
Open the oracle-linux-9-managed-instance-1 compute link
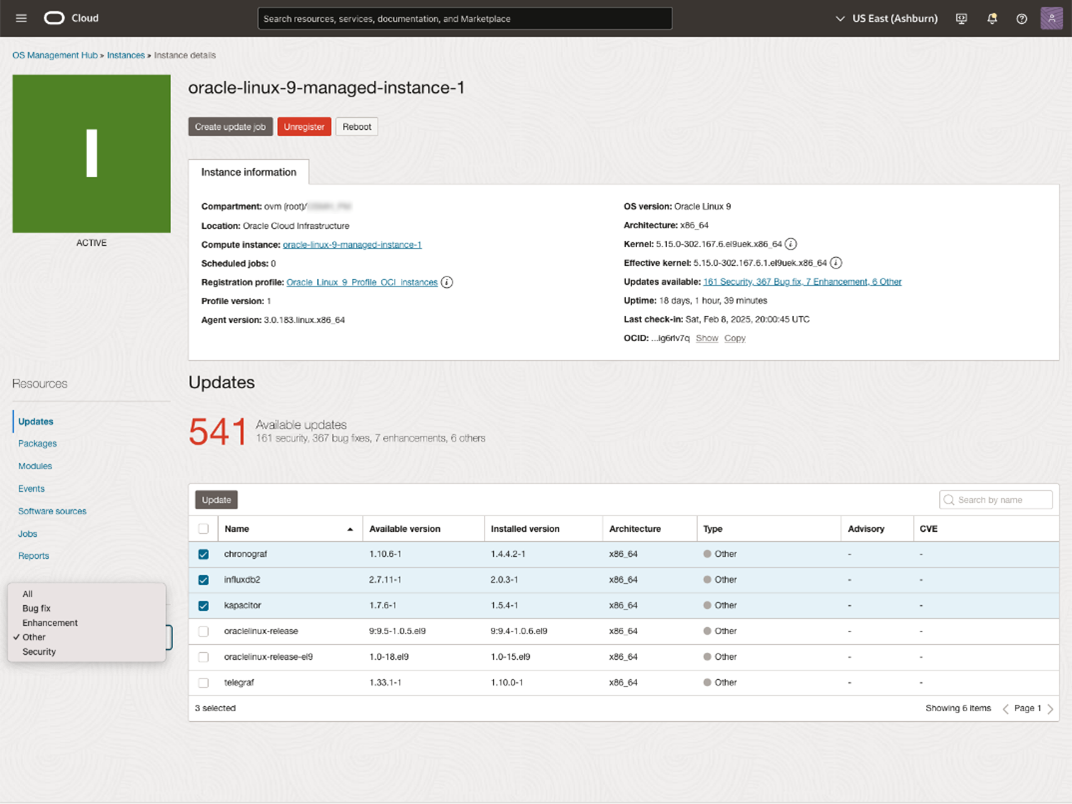click(x=352, y=244)
